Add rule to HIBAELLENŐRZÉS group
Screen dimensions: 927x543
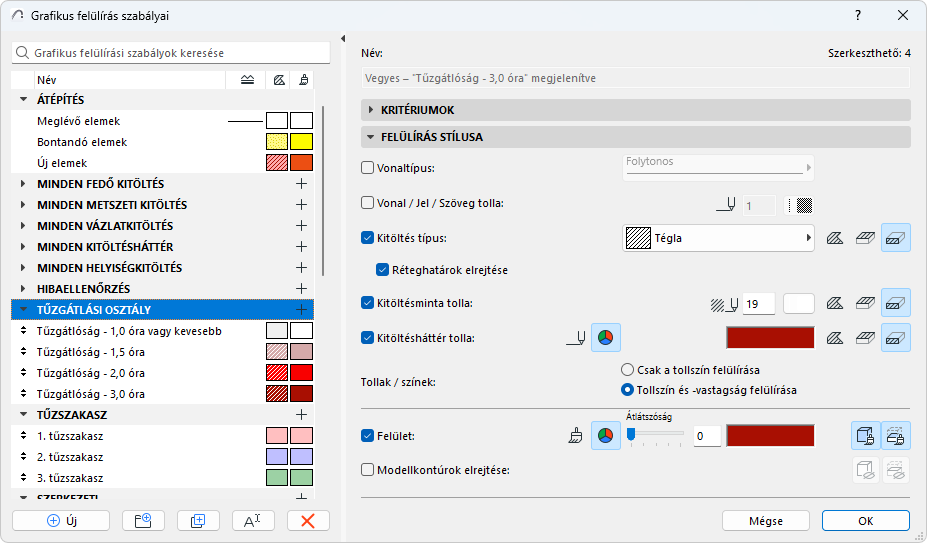point(302,289)
